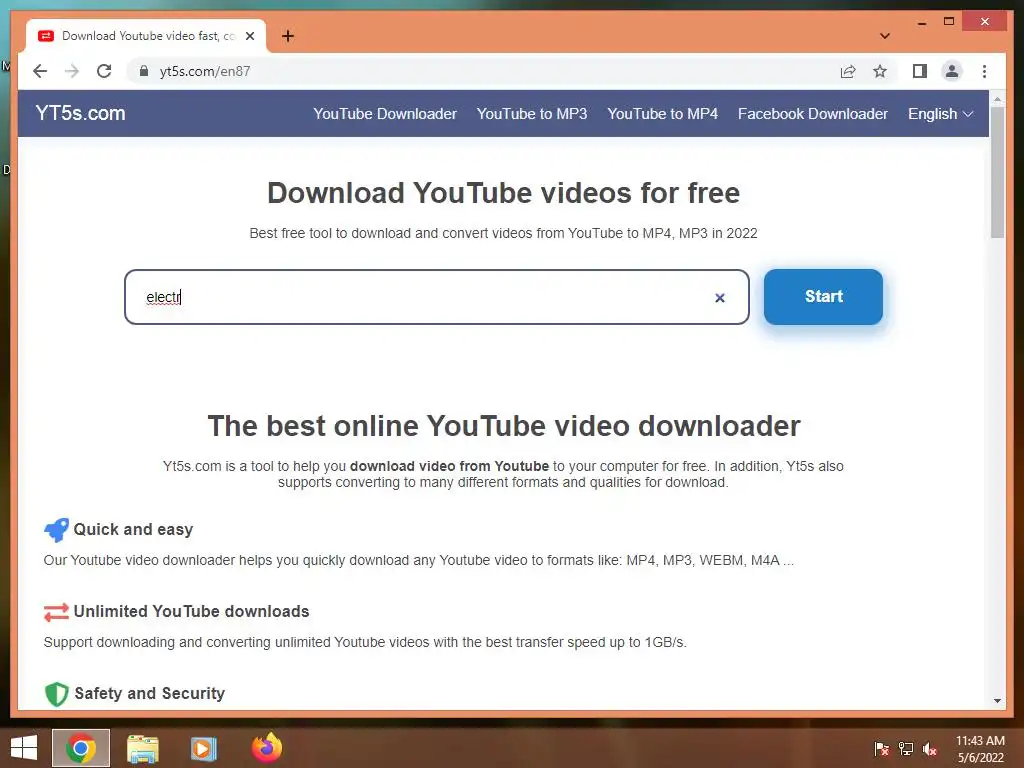Viewport: 1024px width, 768px height.
Task: Clear the search field with the X
Action: click(720, 298)
